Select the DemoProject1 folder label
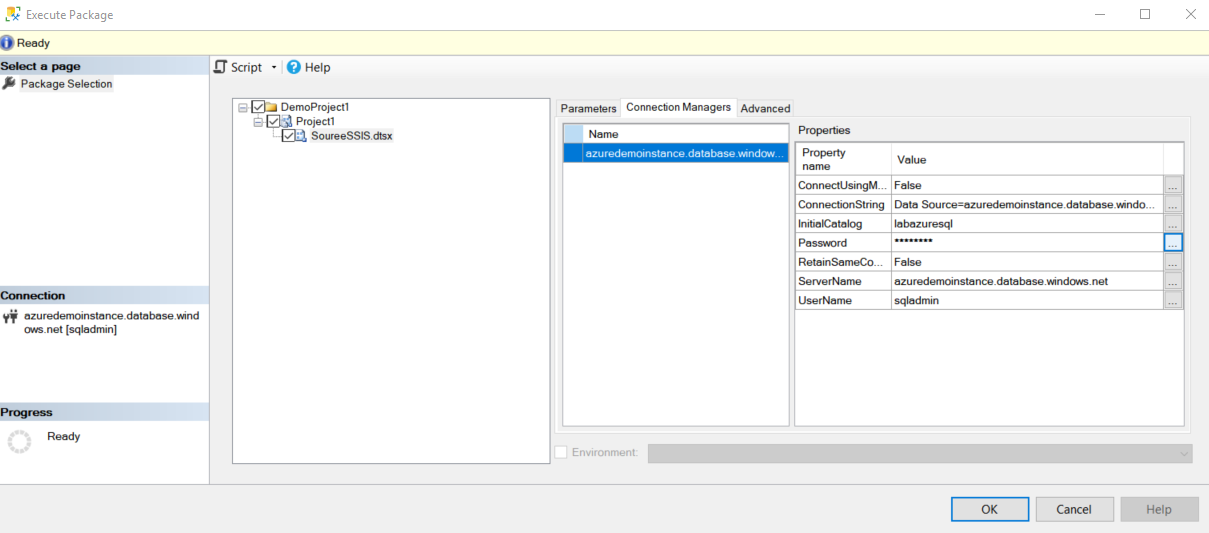 tap(315, 107)
